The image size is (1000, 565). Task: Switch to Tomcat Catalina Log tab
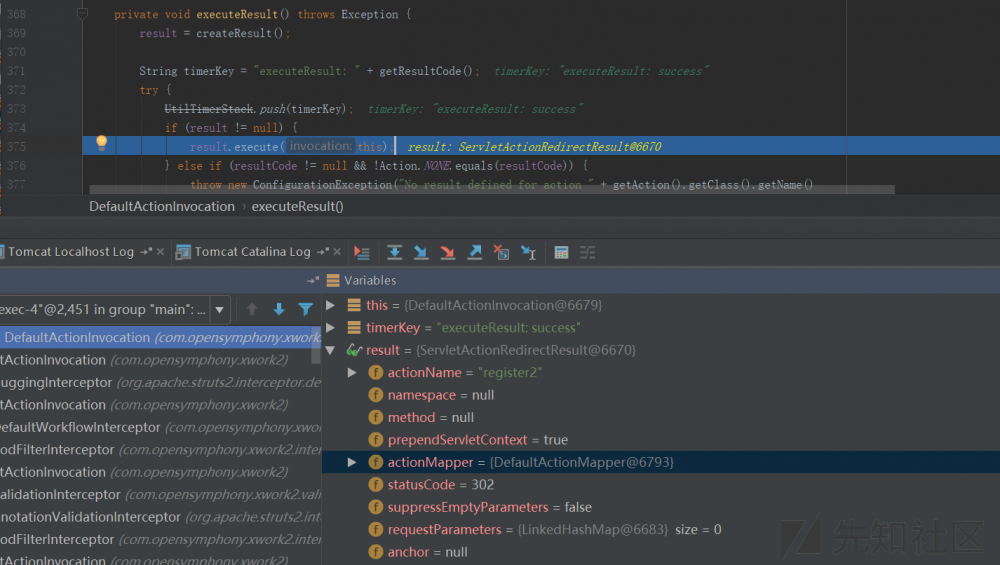click(252, 252)
